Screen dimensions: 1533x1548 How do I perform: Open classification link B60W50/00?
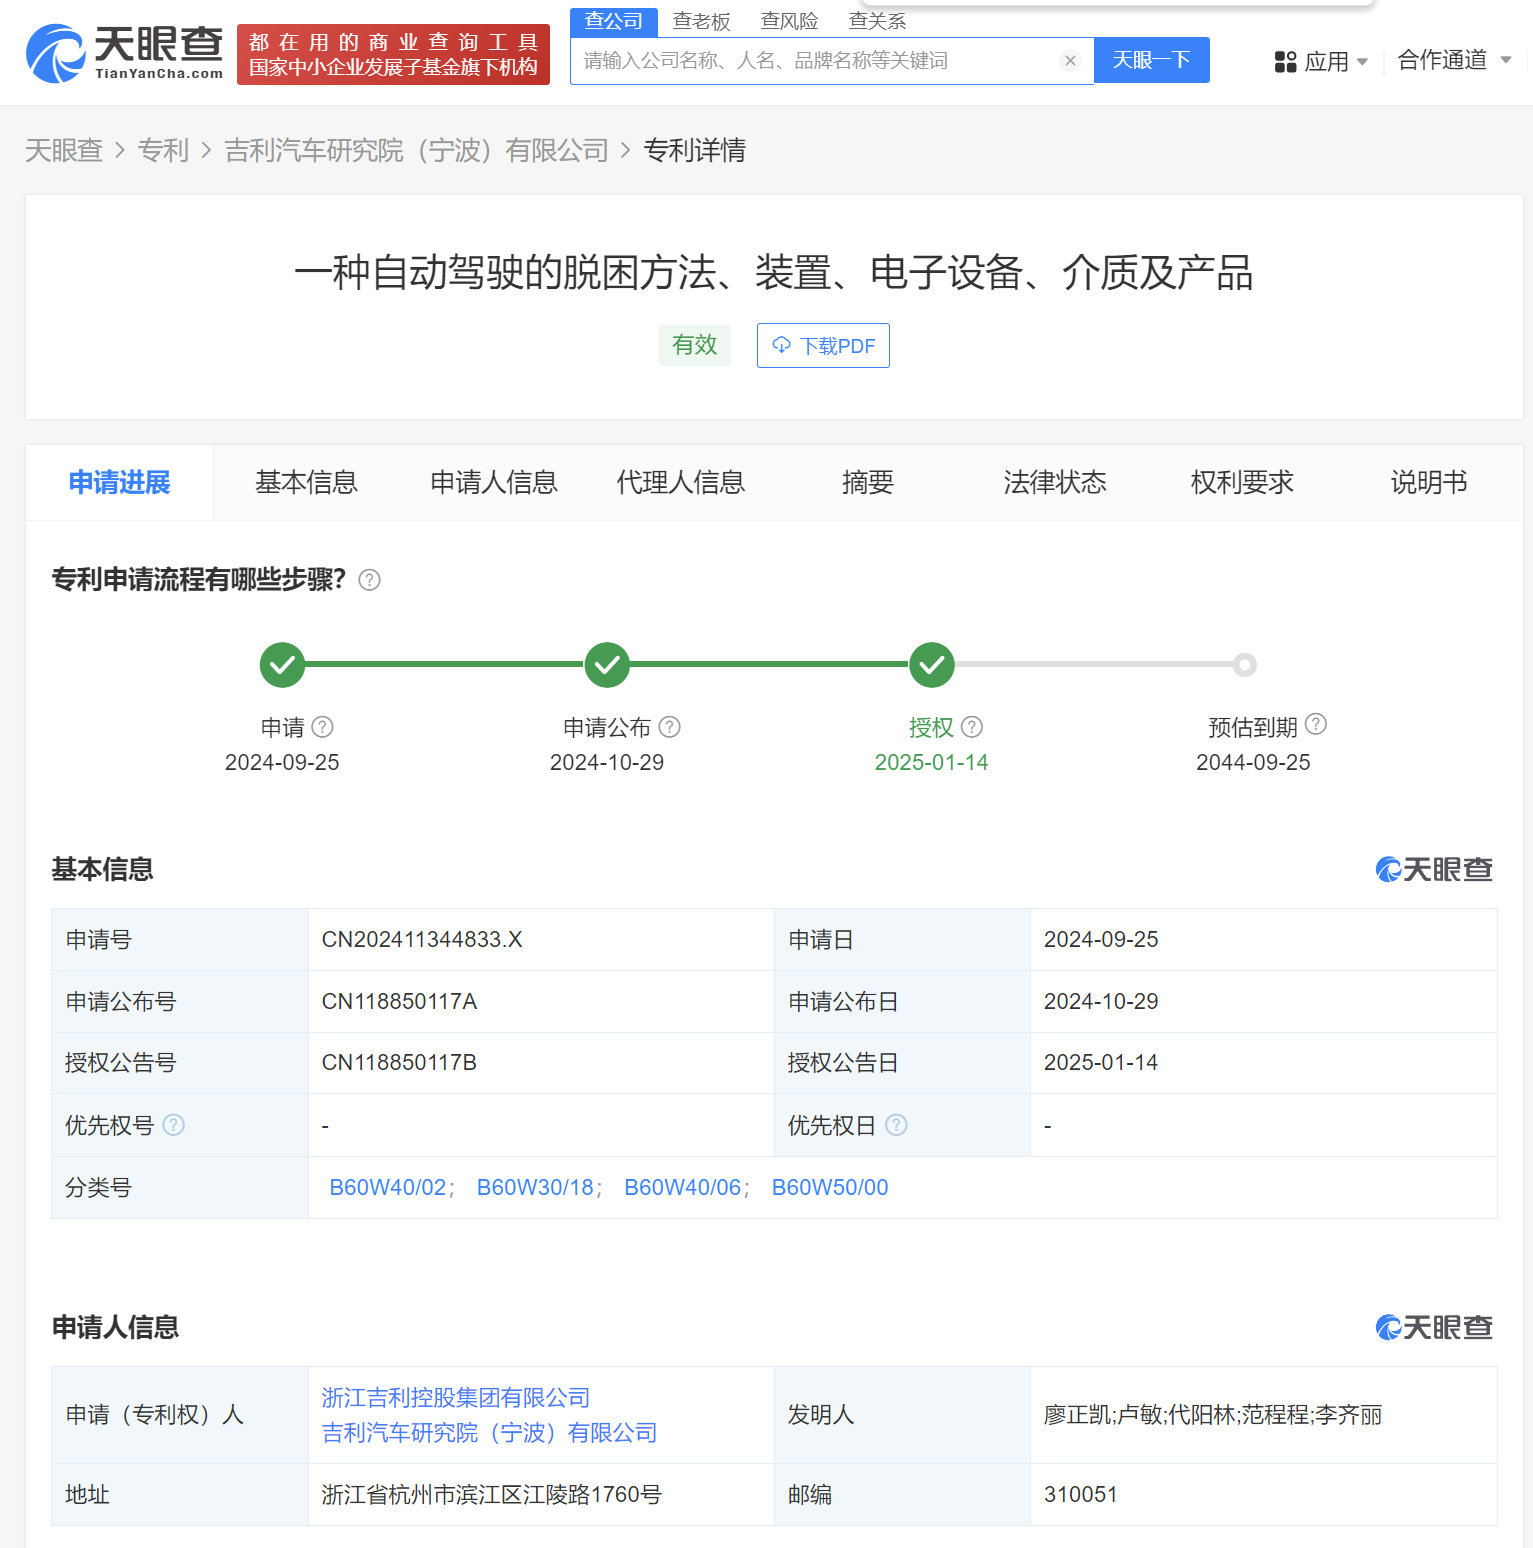tap(830, 1187)
